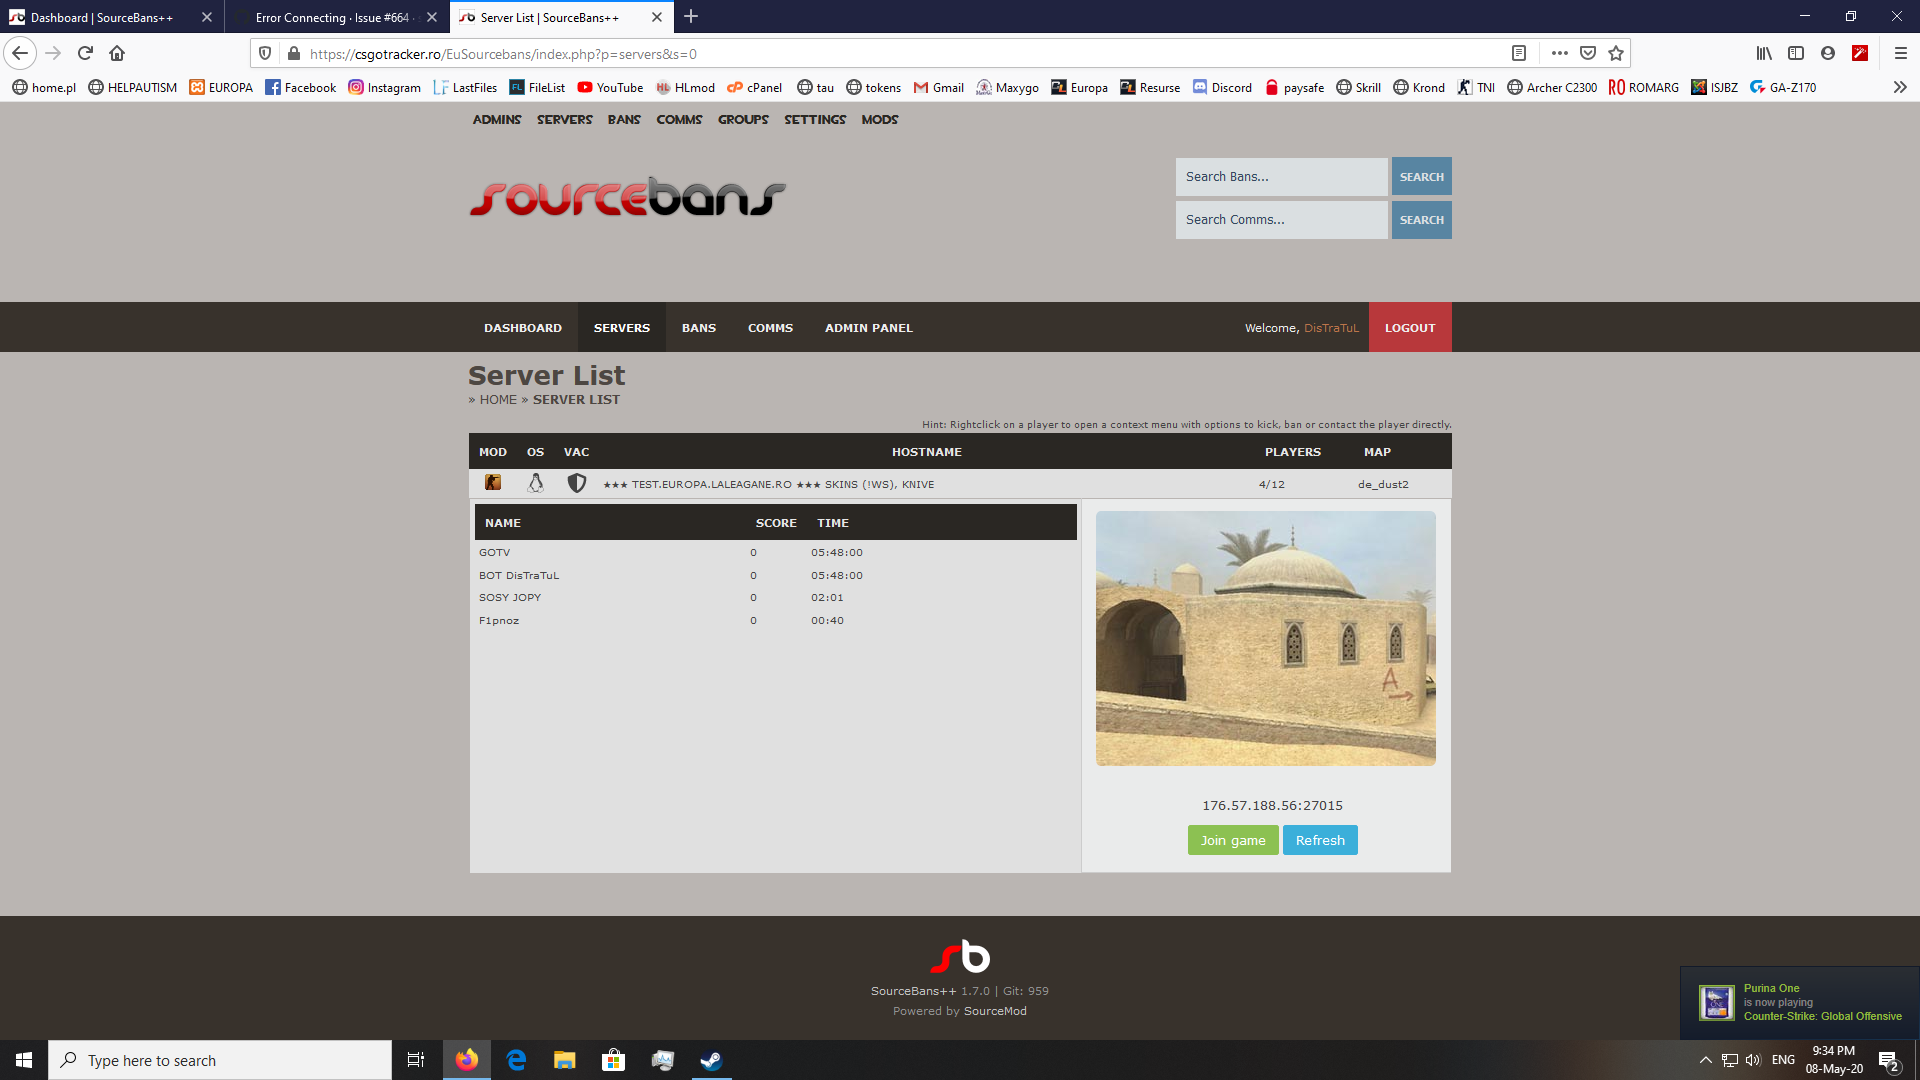The height and width of the screenshot is (1080, 1920).
Task: Click the Search Bans input field
Action: [x=1281, y=177]
